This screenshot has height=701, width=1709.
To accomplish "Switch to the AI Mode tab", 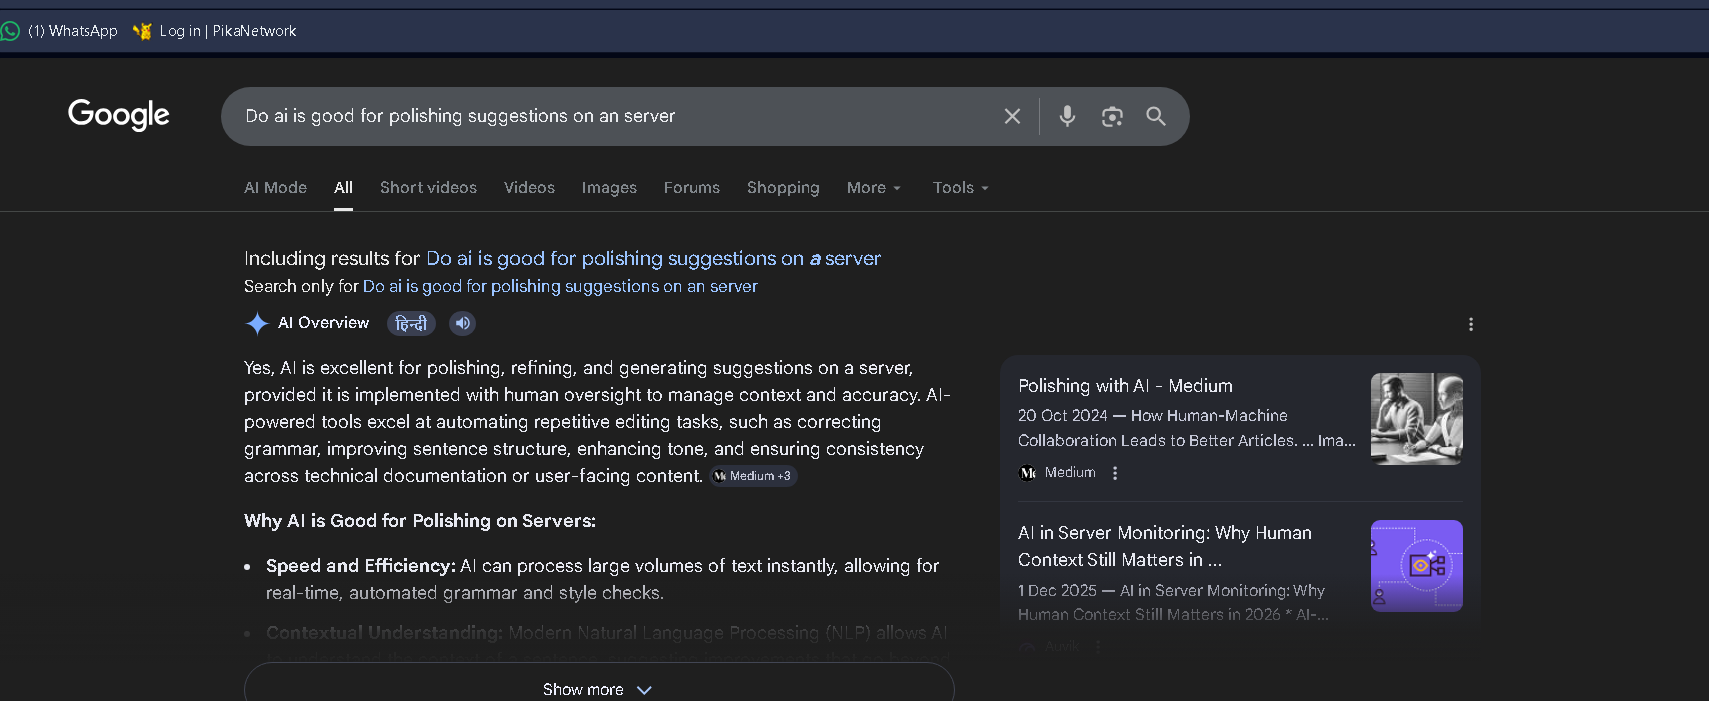I will 275,188.
